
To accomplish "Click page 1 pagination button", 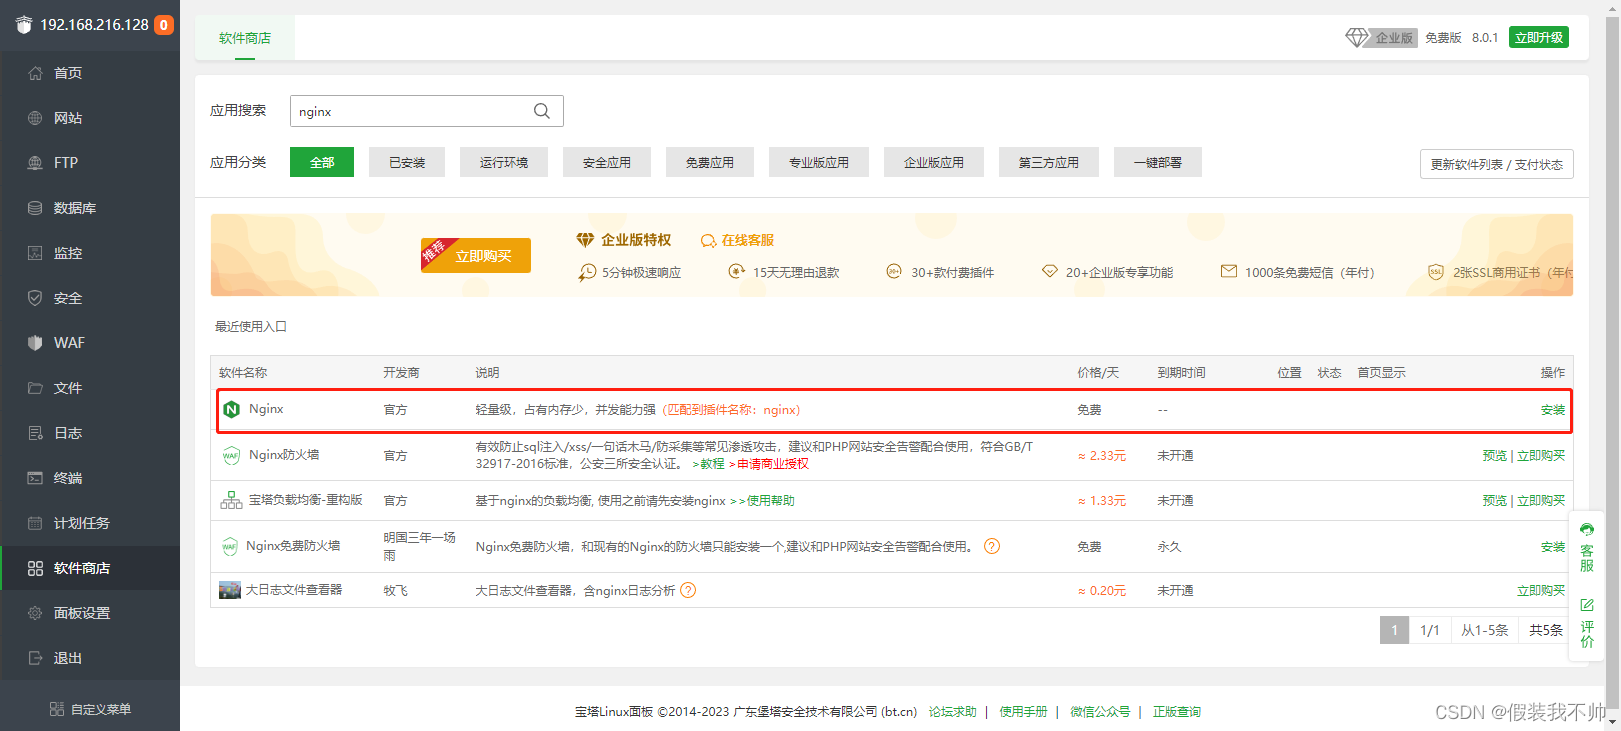I will click(x=1394, y=630).
